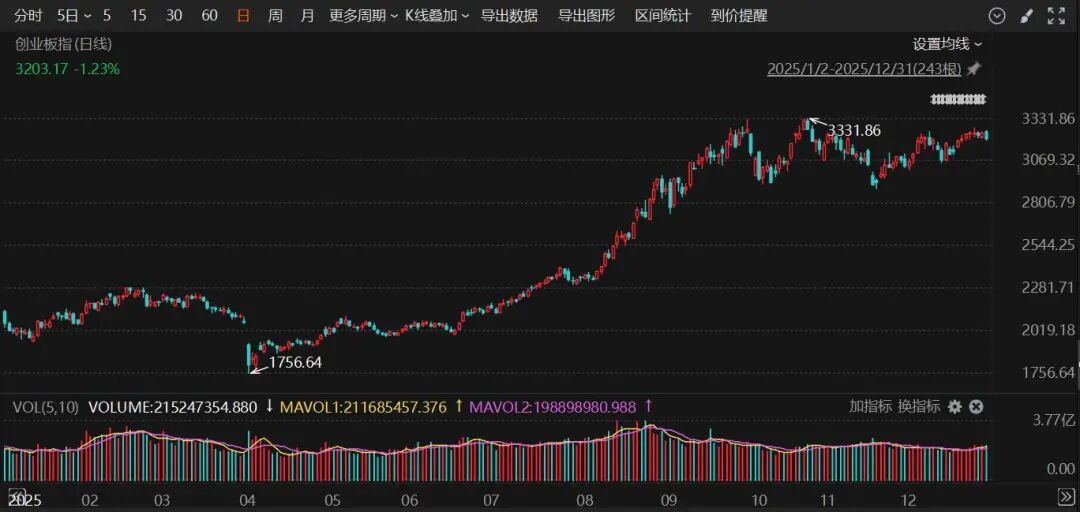This screenshot has height=512, width=1080.
Task: Pin the date range with pushpin icon
Action: click(x=974, y=69)
